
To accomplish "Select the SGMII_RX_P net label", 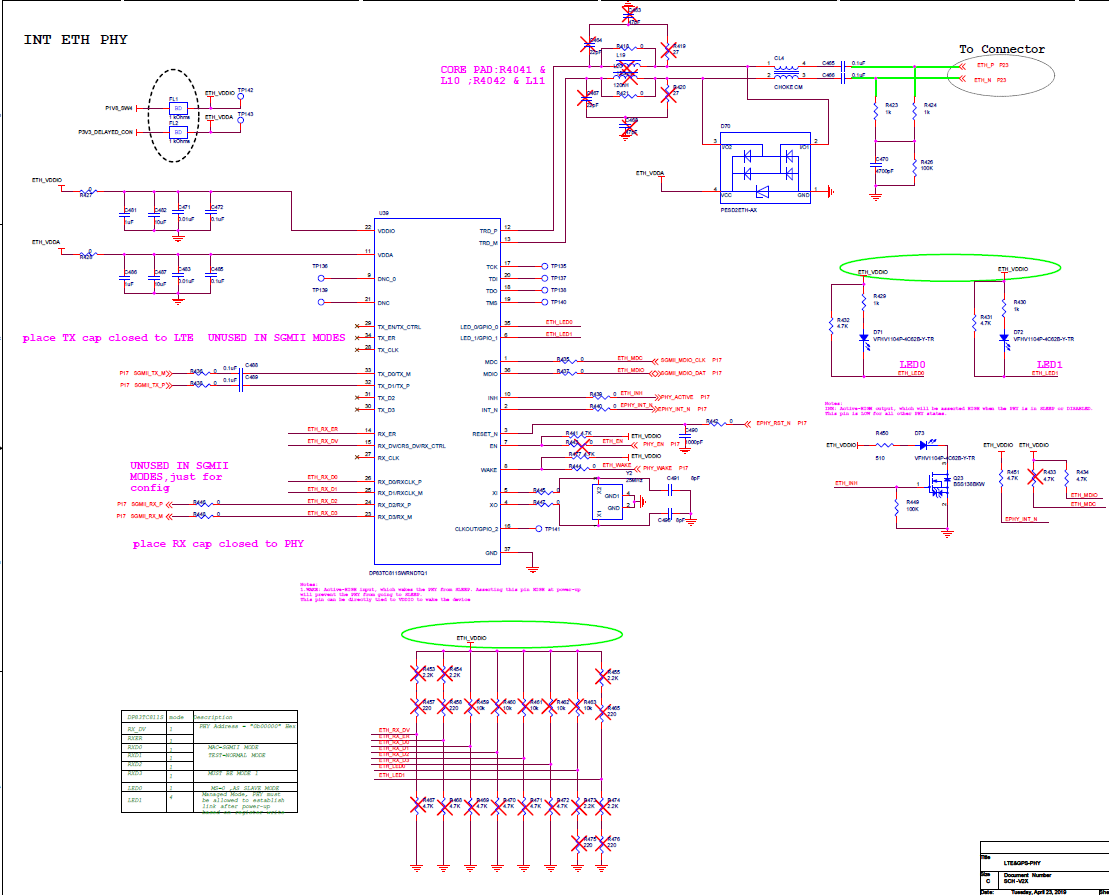I will click(x=147, y=504).
